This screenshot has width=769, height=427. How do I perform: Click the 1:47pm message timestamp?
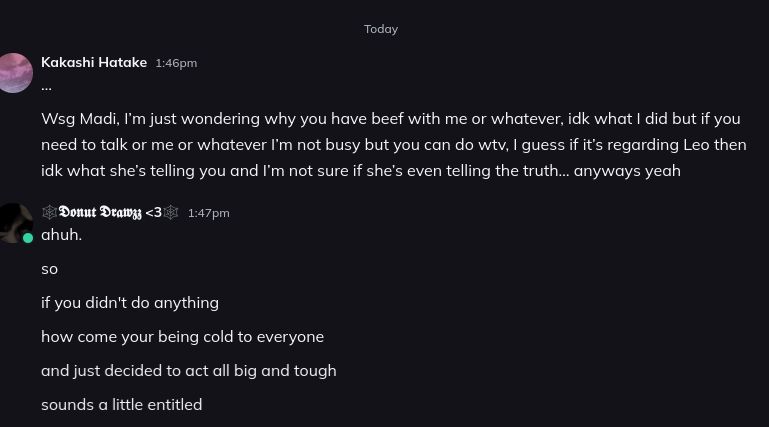[x=209, y=213]
